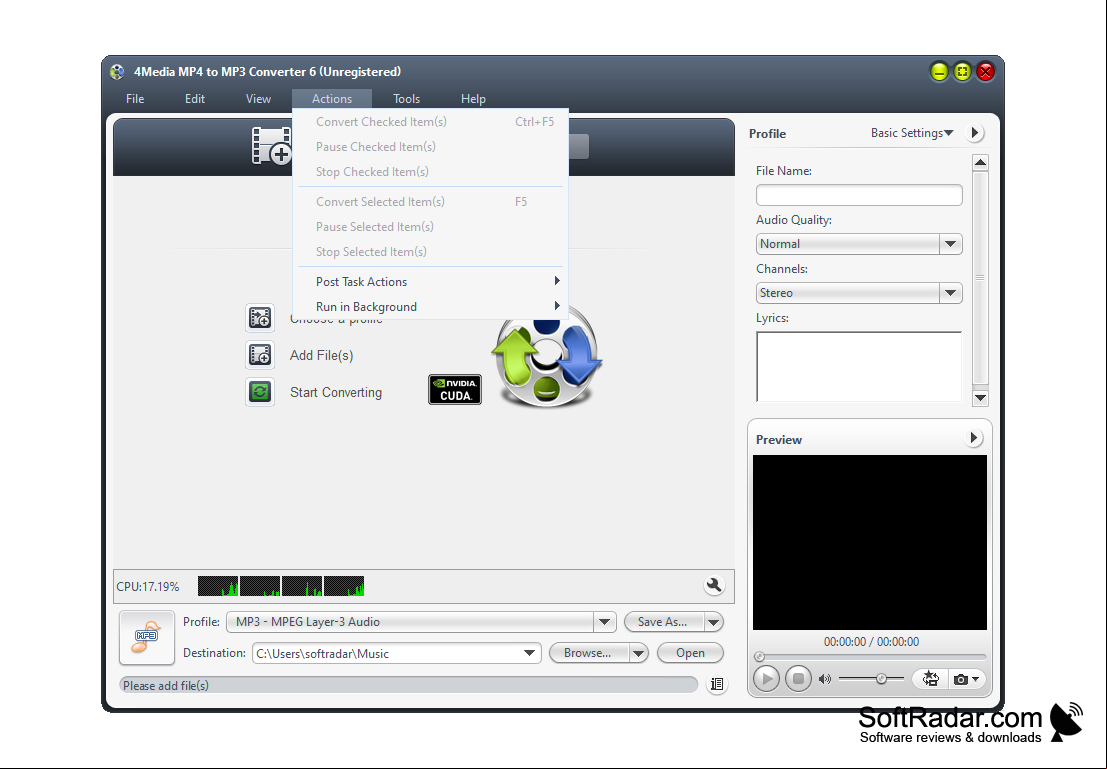Click the preview seek bar handle

(x=759, y=657)
